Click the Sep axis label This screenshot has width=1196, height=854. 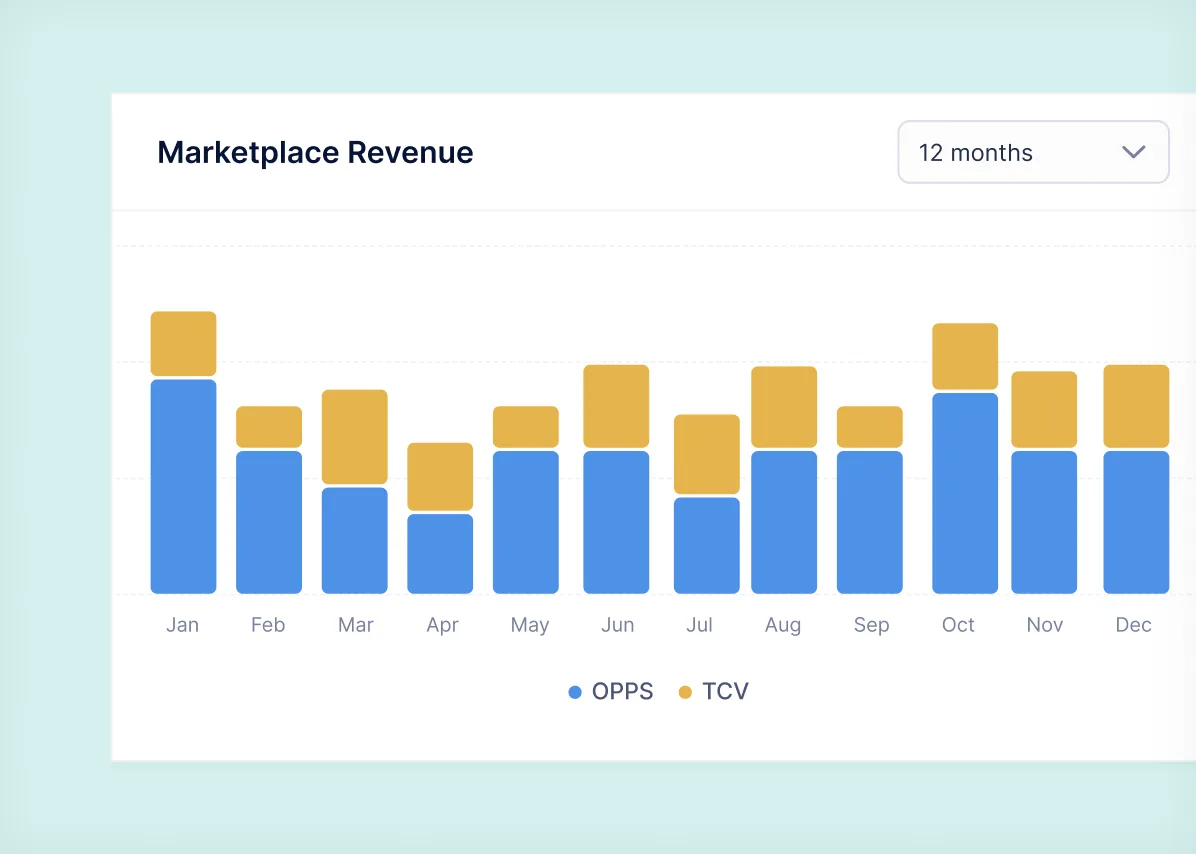click(872, 626)
